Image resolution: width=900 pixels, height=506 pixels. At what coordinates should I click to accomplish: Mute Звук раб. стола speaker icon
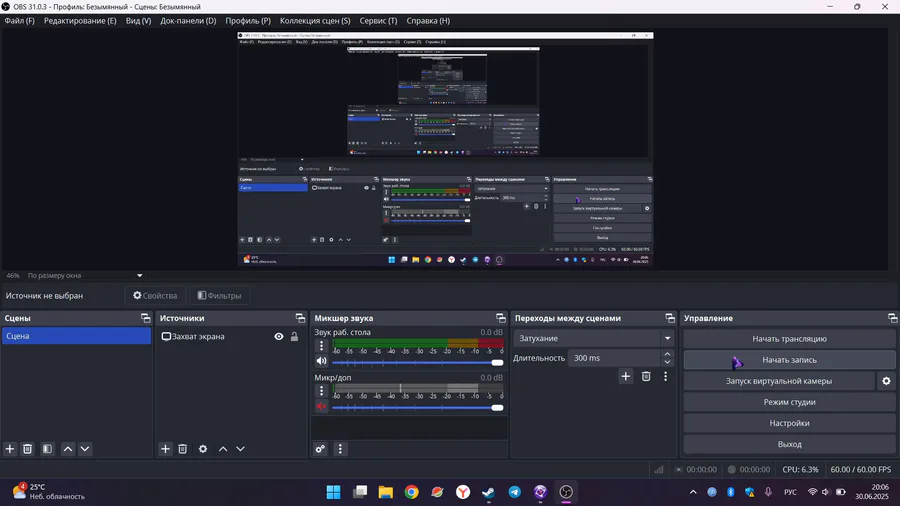tap(321, 361)
